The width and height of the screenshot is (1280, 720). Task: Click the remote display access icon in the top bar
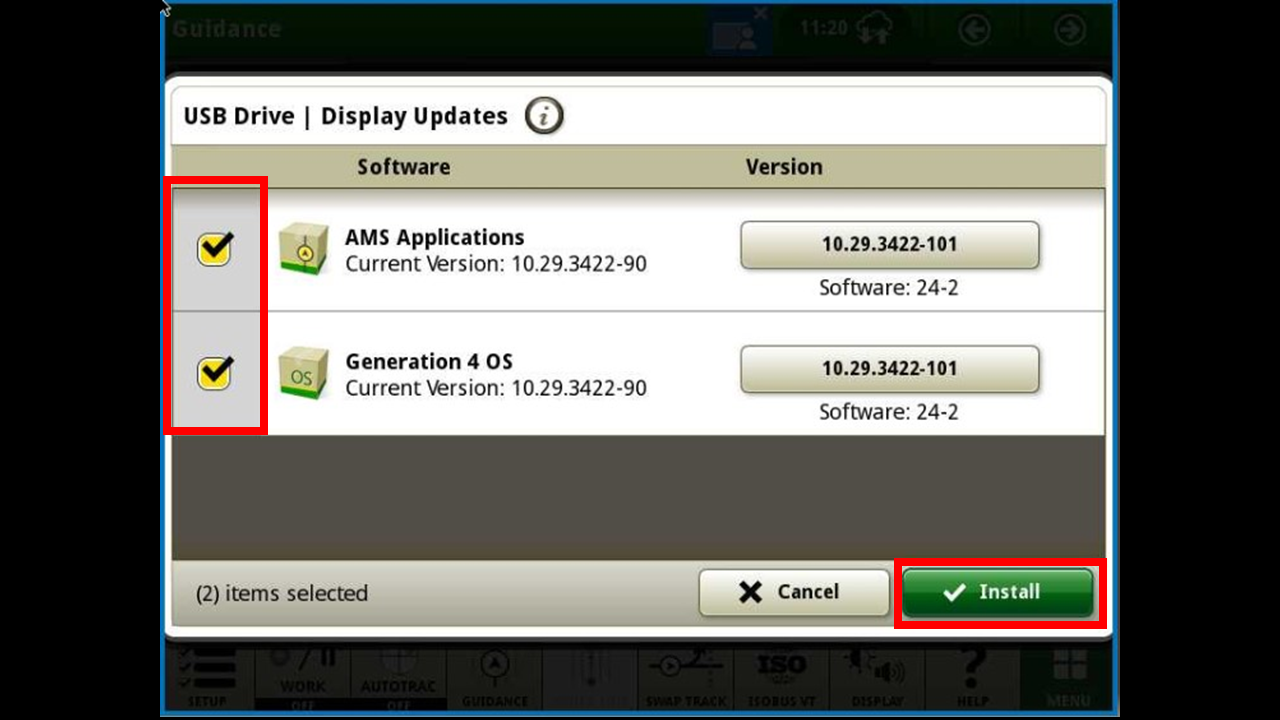point(740,30)
